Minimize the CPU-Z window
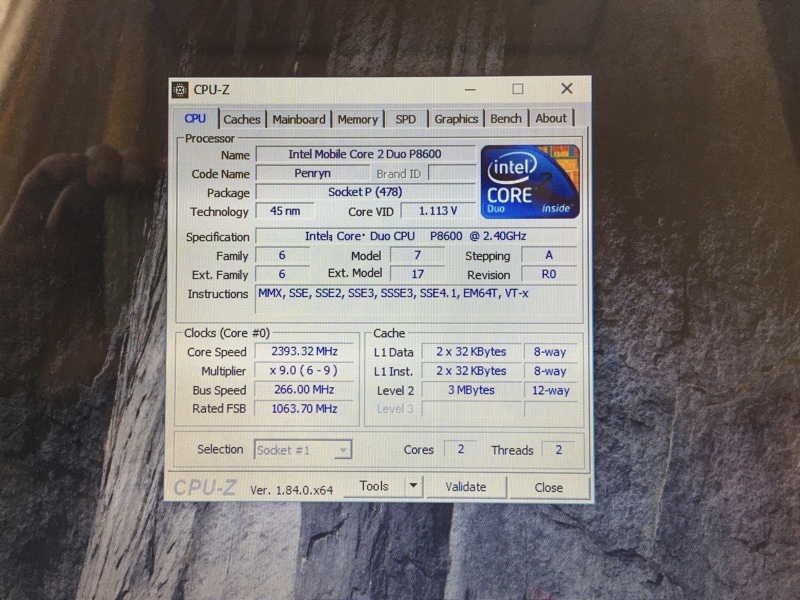This screenshot has width=800, height=600. [x=470, y=90]
